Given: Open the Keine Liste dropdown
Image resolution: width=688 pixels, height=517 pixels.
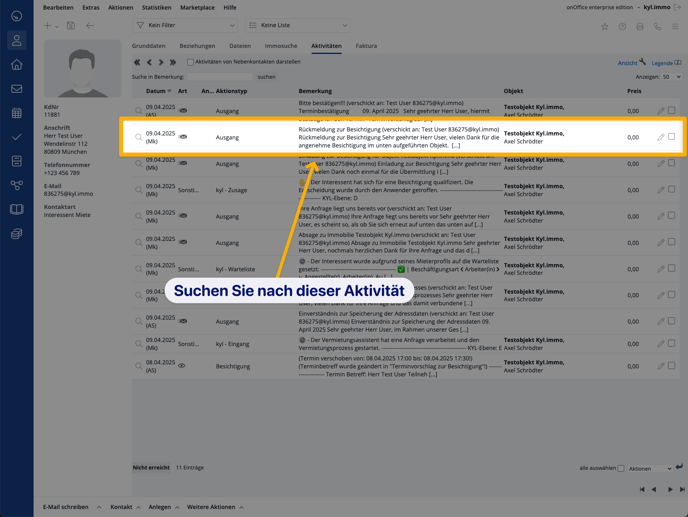Looking at the screenshot, I should point(297,25).
